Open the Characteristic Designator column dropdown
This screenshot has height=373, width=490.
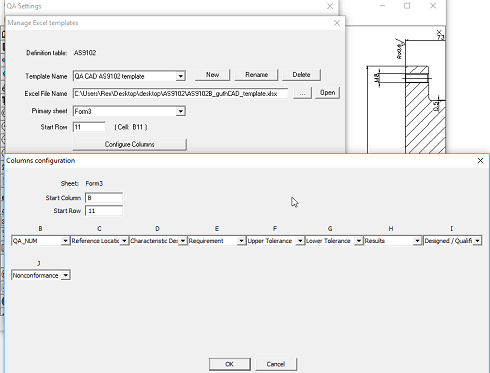point(158,241)
